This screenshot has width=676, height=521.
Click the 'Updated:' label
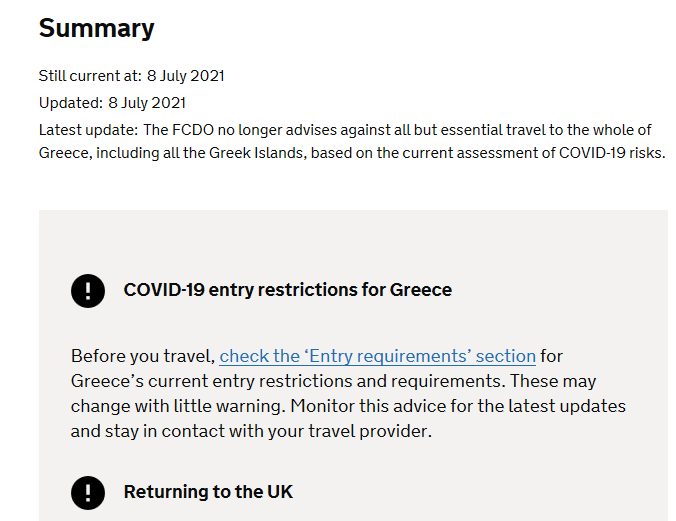70,103
